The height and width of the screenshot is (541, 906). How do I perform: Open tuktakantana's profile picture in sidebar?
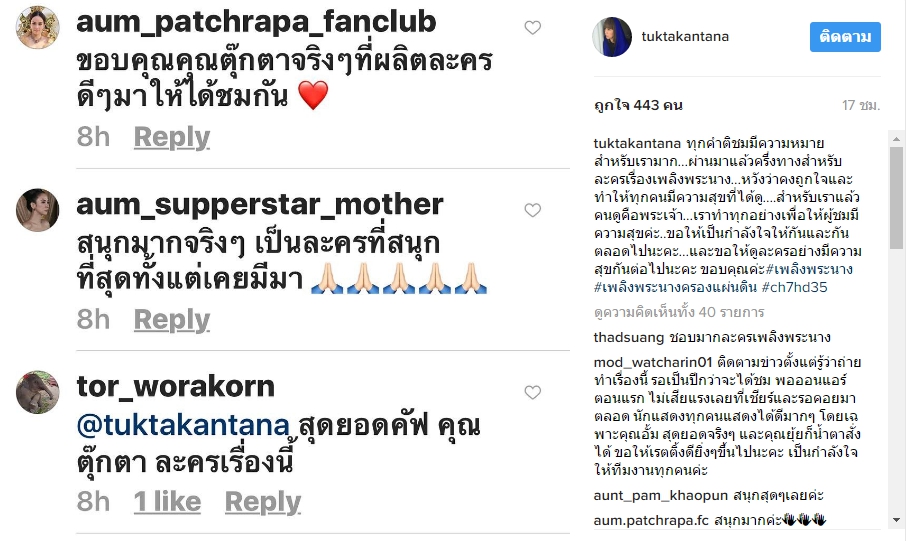pyautogui.click(x=612, y=37)
